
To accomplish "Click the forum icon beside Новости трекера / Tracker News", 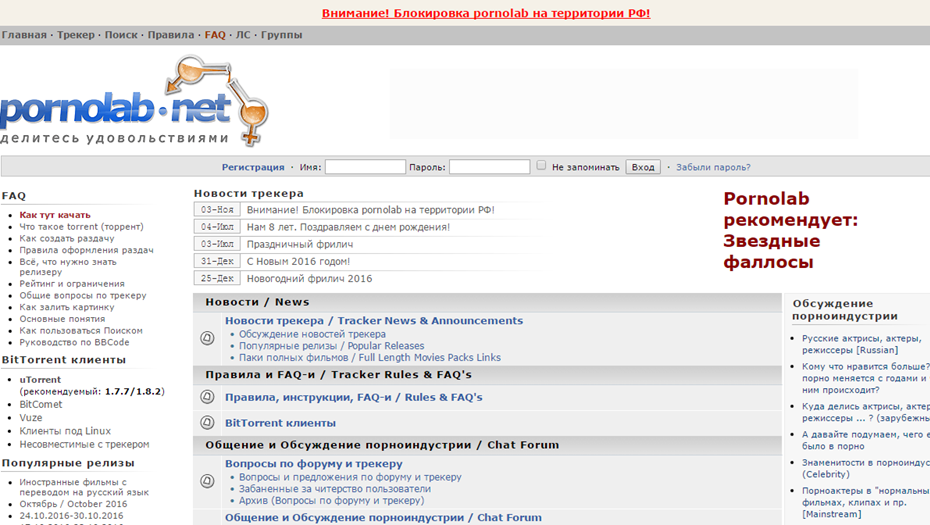I will coord(207,338).
